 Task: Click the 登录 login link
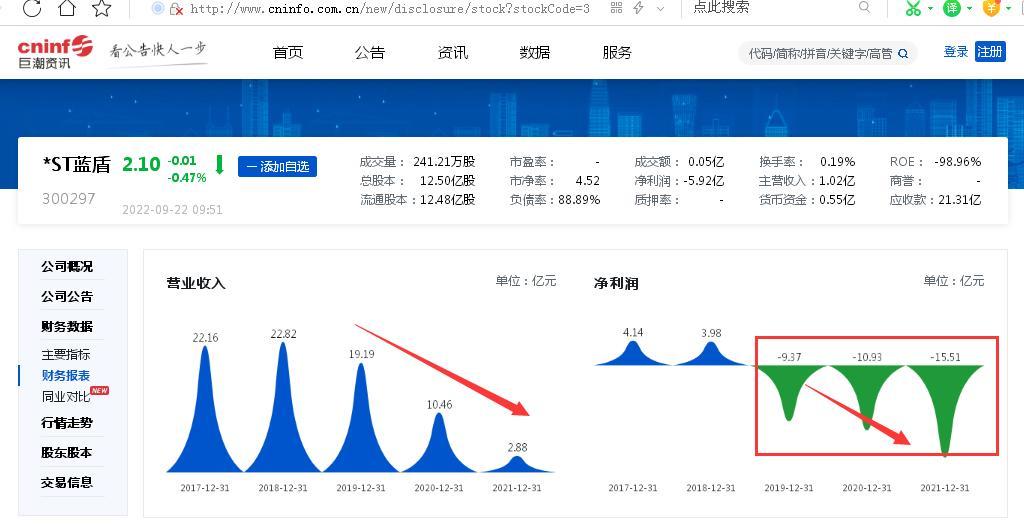pyautogui.click(x=955, y=52)
